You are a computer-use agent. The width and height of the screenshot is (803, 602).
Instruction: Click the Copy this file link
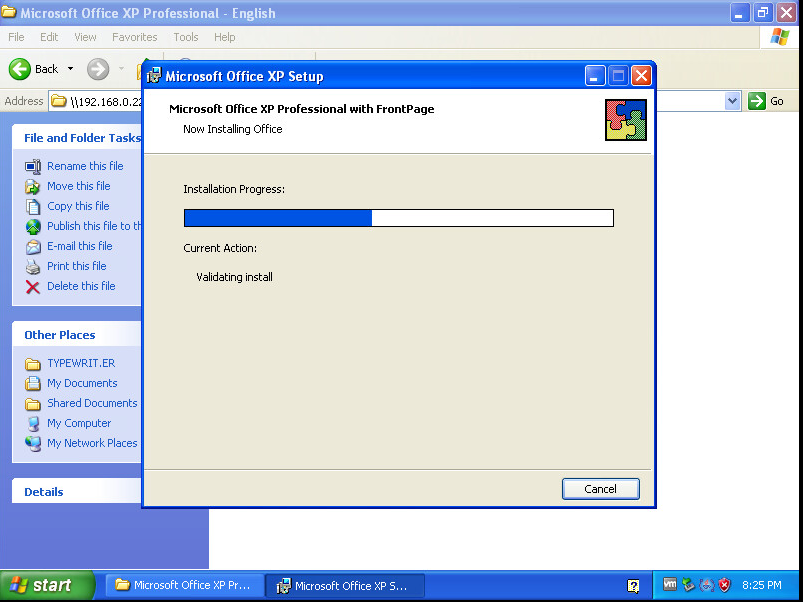coord(78,206)
